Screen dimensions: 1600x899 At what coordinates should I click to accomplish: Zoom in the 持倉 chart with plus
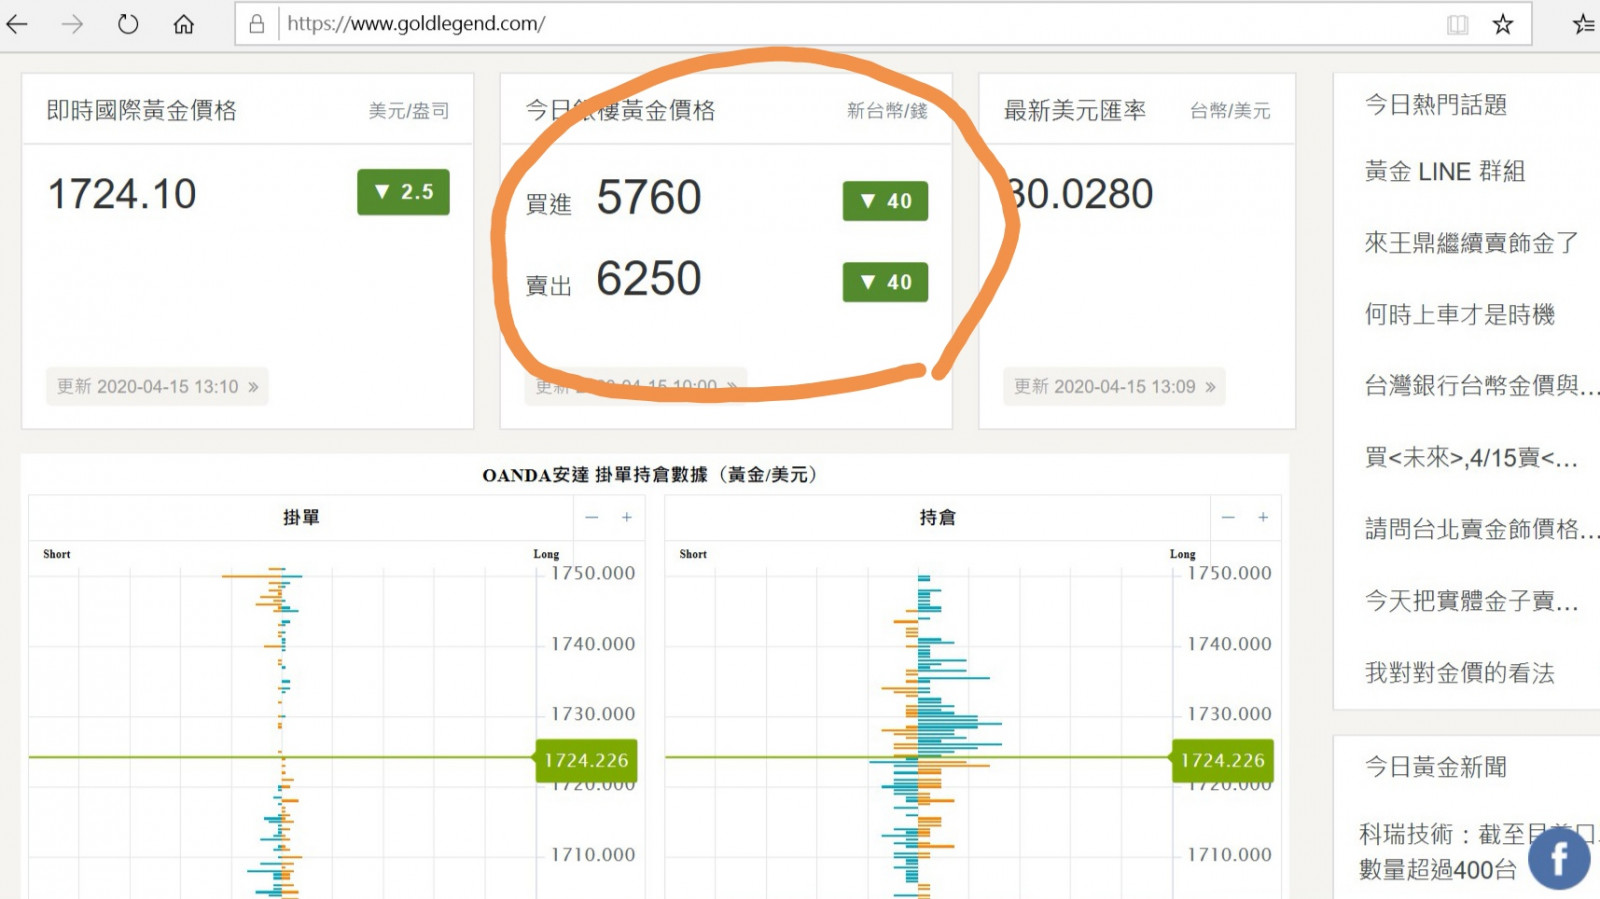coord(1263,517)
